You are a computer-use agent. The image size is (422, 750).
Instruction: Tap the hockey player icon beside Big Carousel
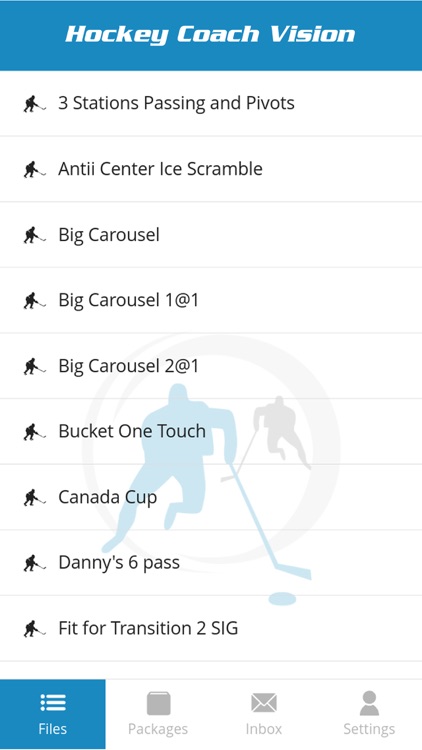point(35,235)
